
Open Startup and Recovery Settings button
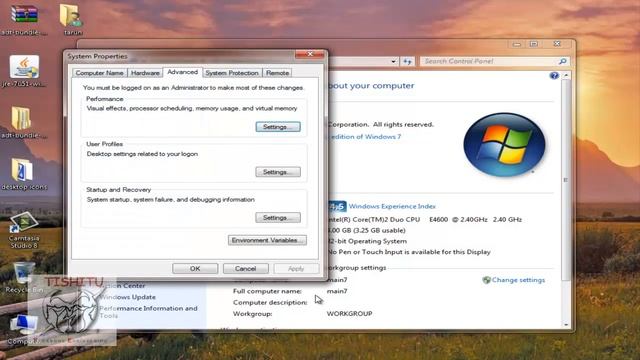278,218
